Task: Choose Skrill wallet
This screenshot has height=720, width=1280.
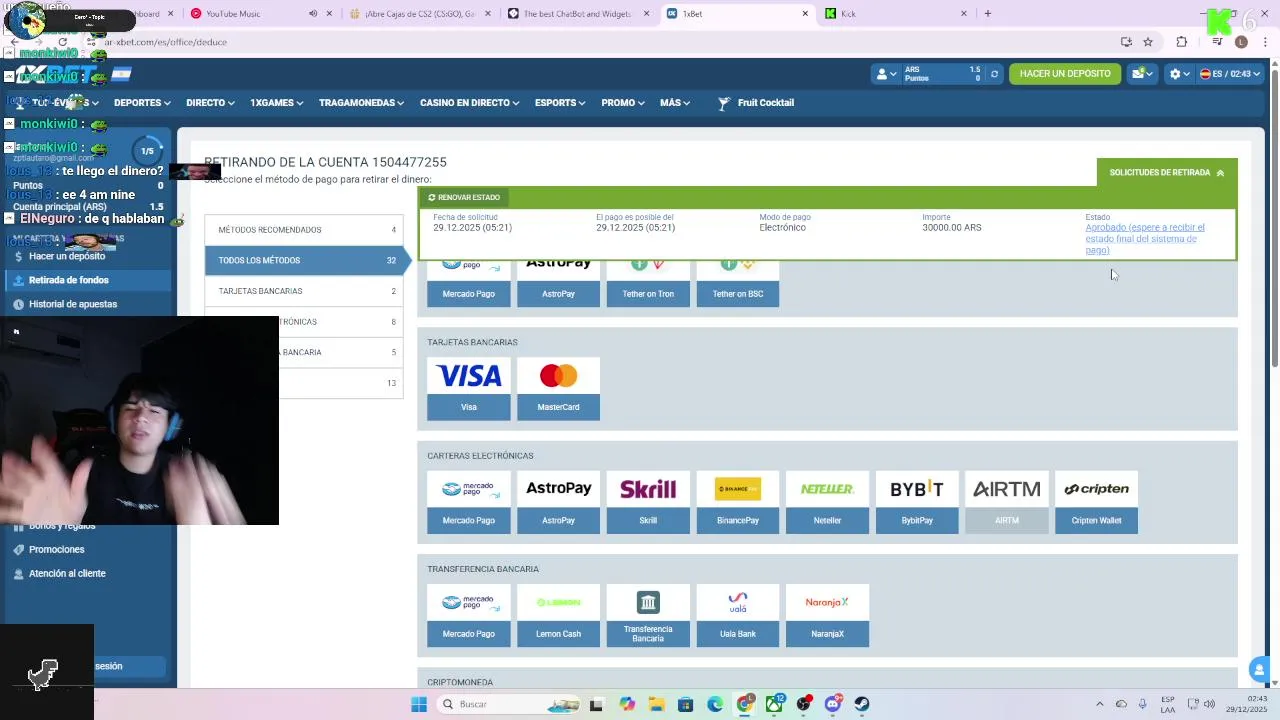Action: (x=648, y=502)
